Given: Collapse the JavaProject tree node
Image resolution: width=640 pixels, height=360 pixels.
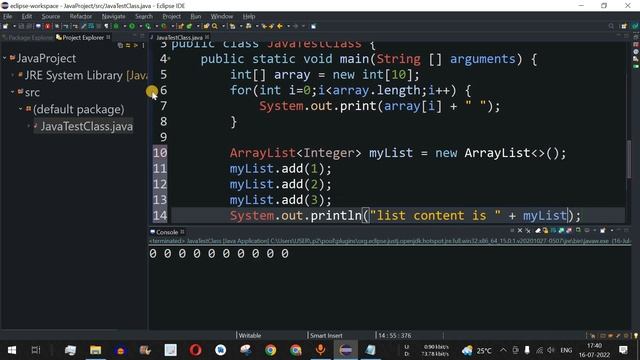Looking at the screenshot, I should coord(5,58).
